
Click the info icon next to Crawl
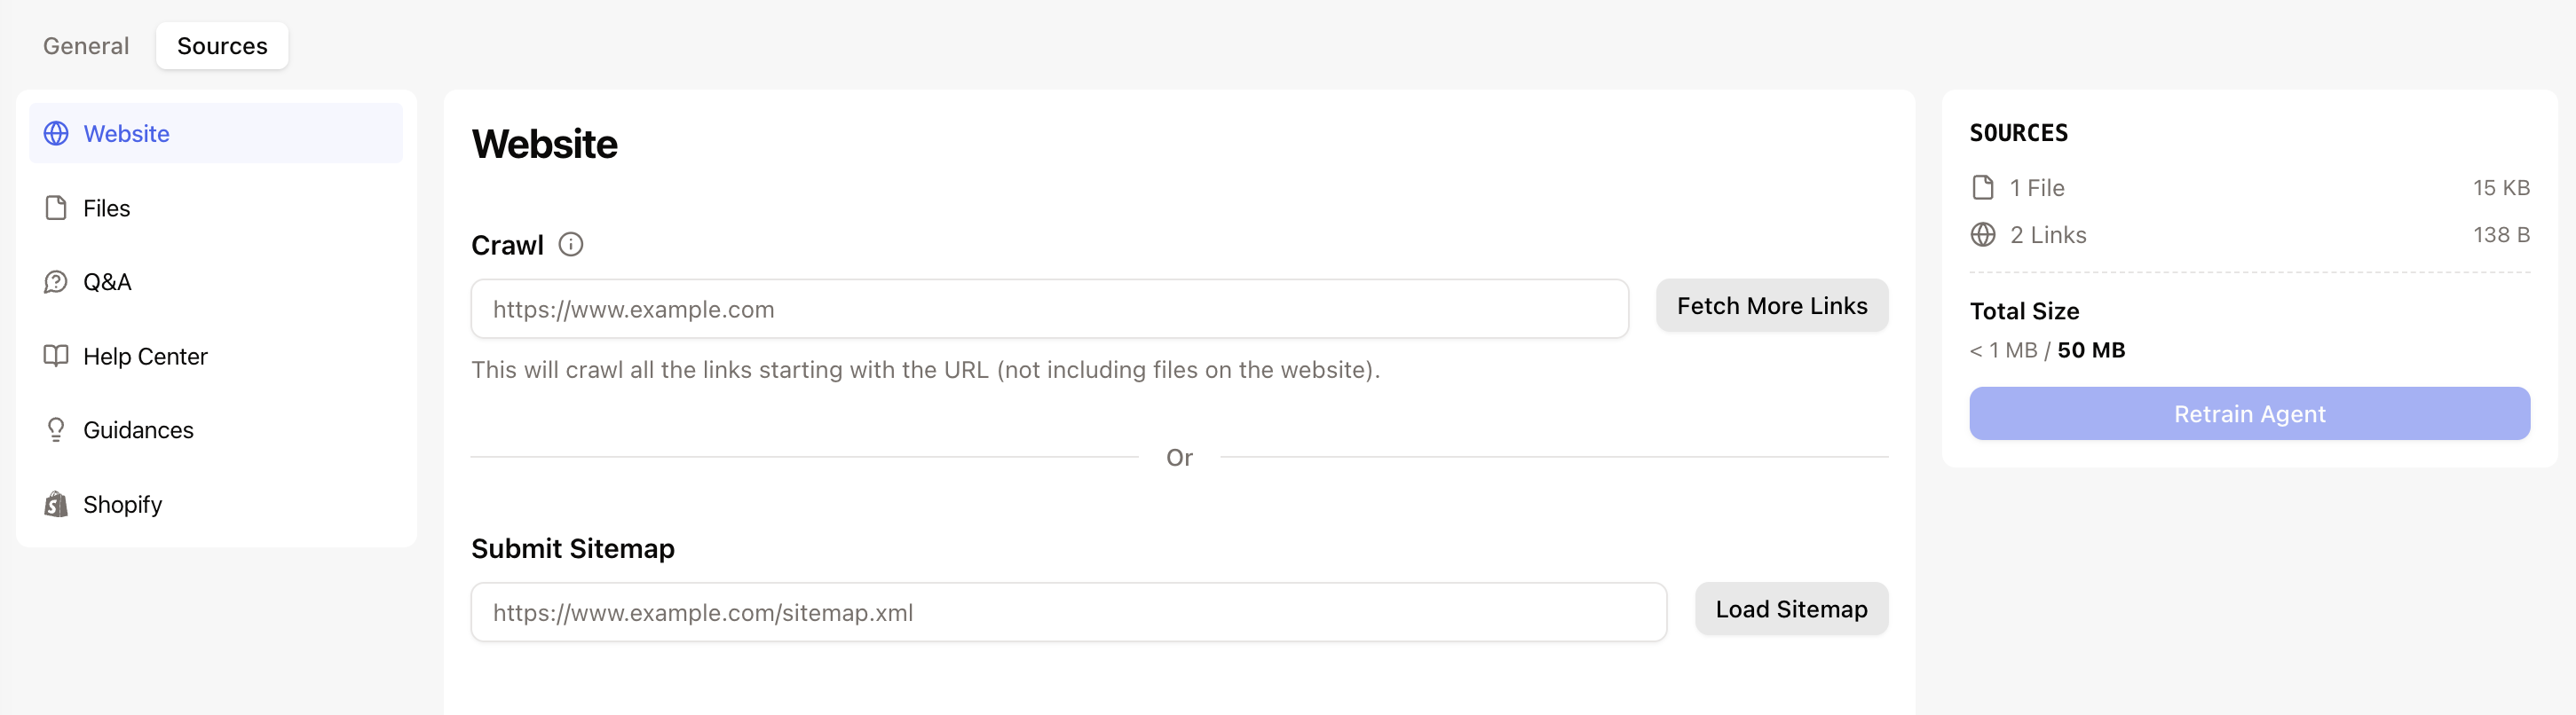(x=571, y=244)
